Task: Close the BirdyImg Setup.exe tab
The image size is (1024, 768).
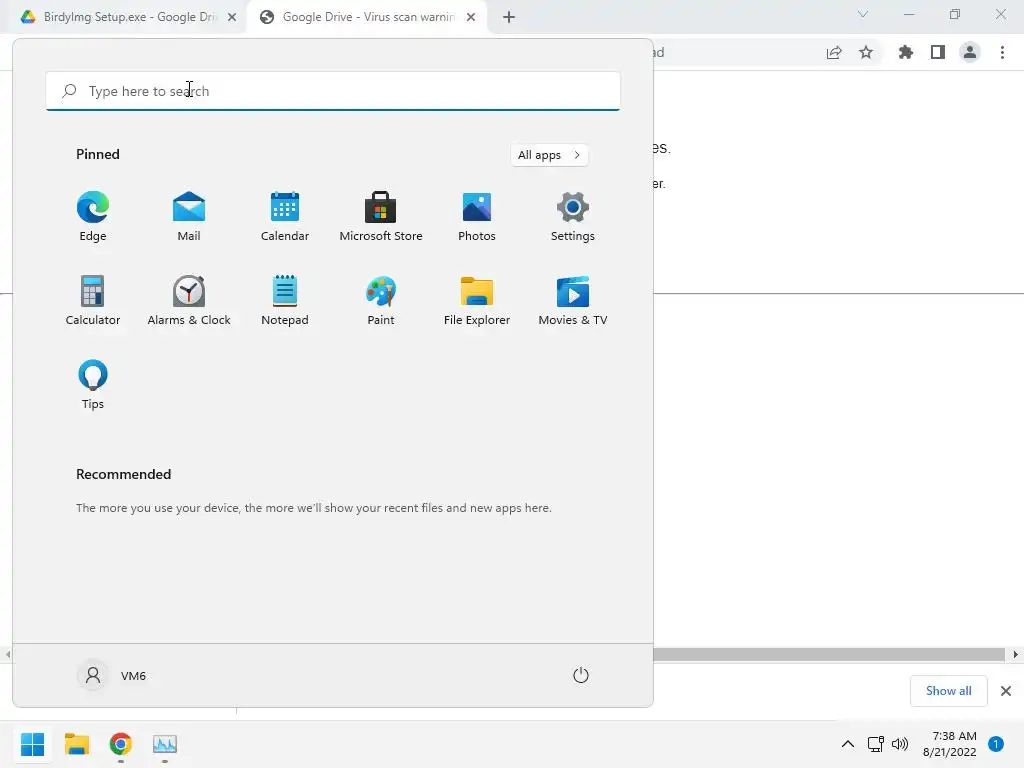Action: click(232, 17)
